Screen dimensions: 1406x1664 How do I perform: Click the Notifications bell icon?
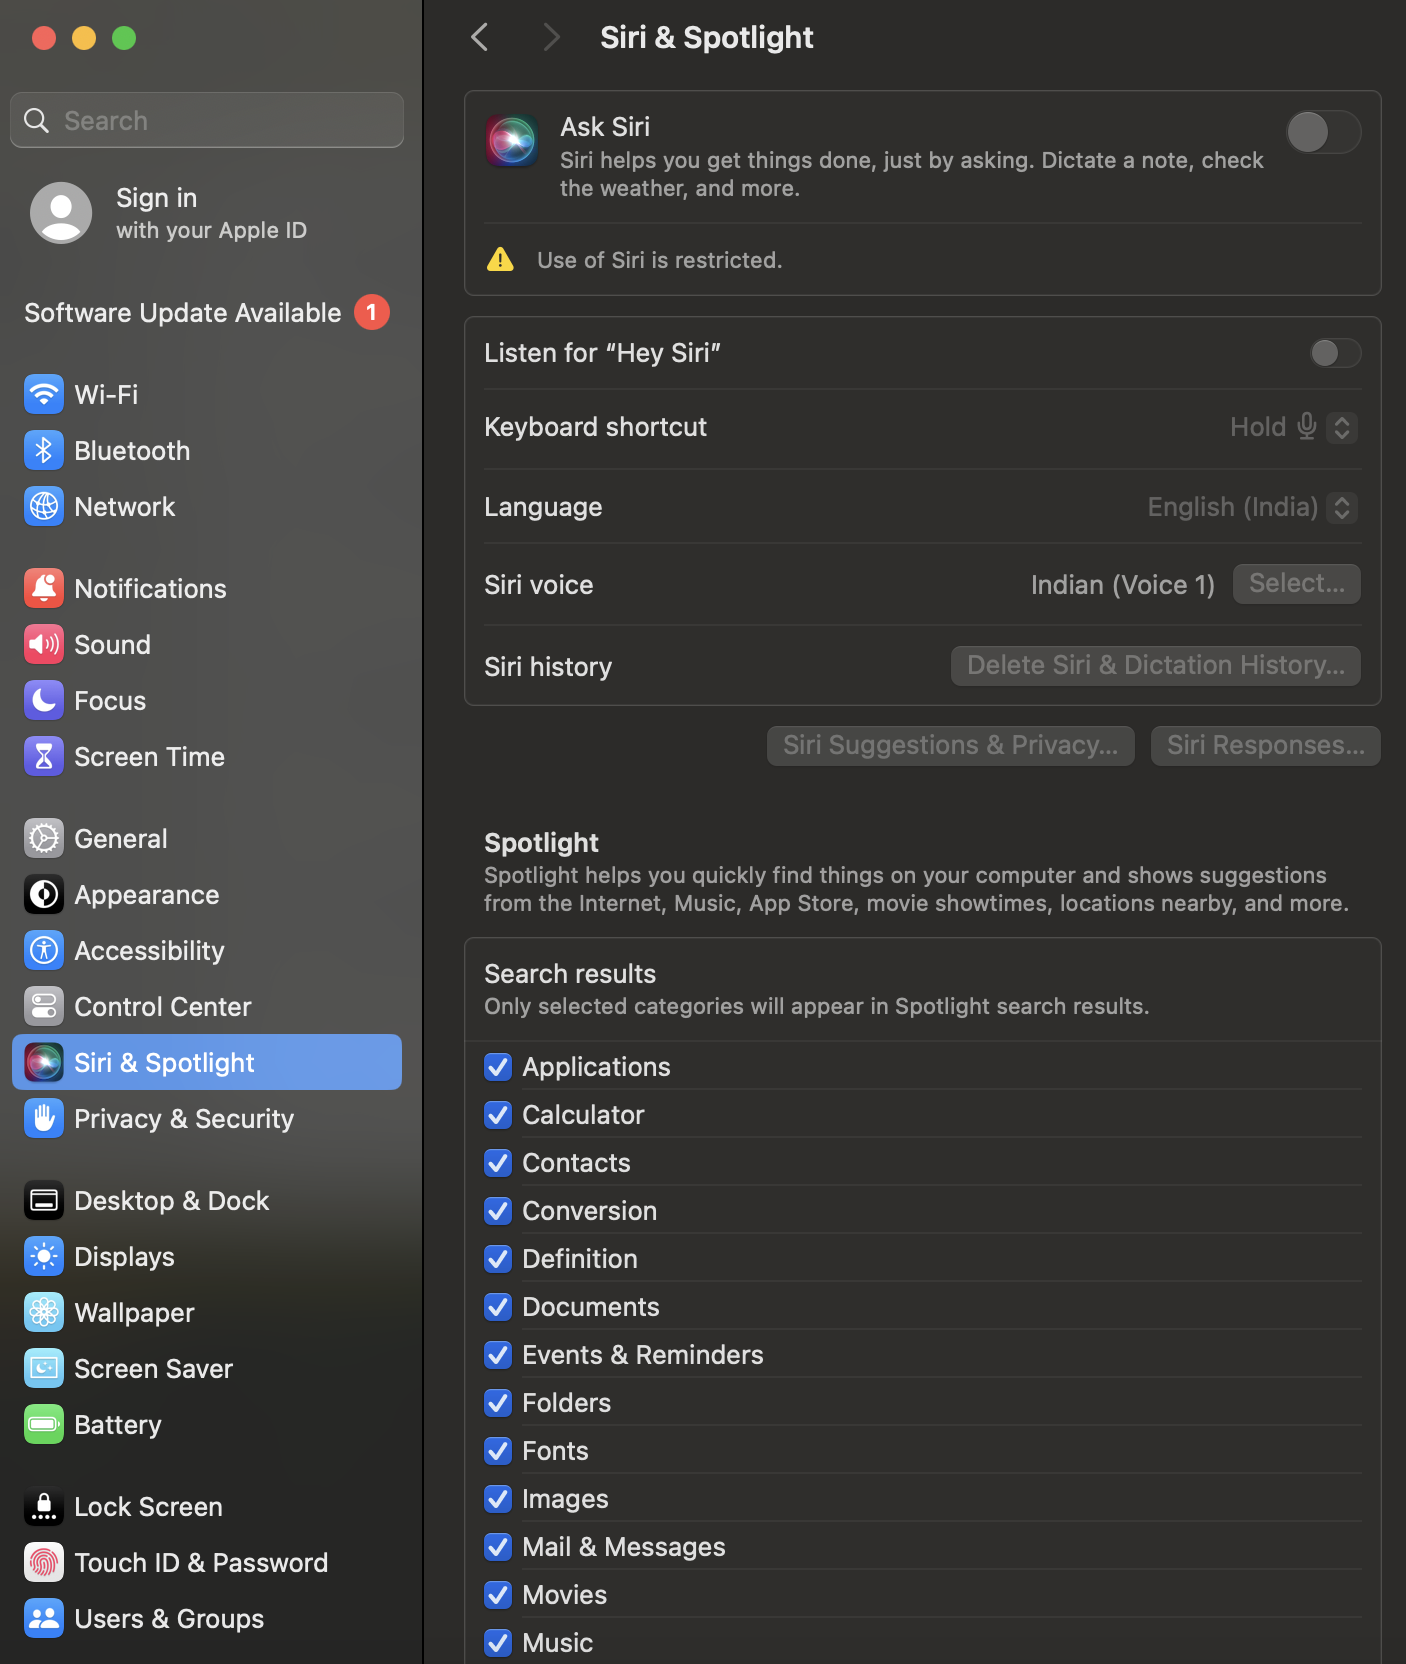(x=44, y=588)
